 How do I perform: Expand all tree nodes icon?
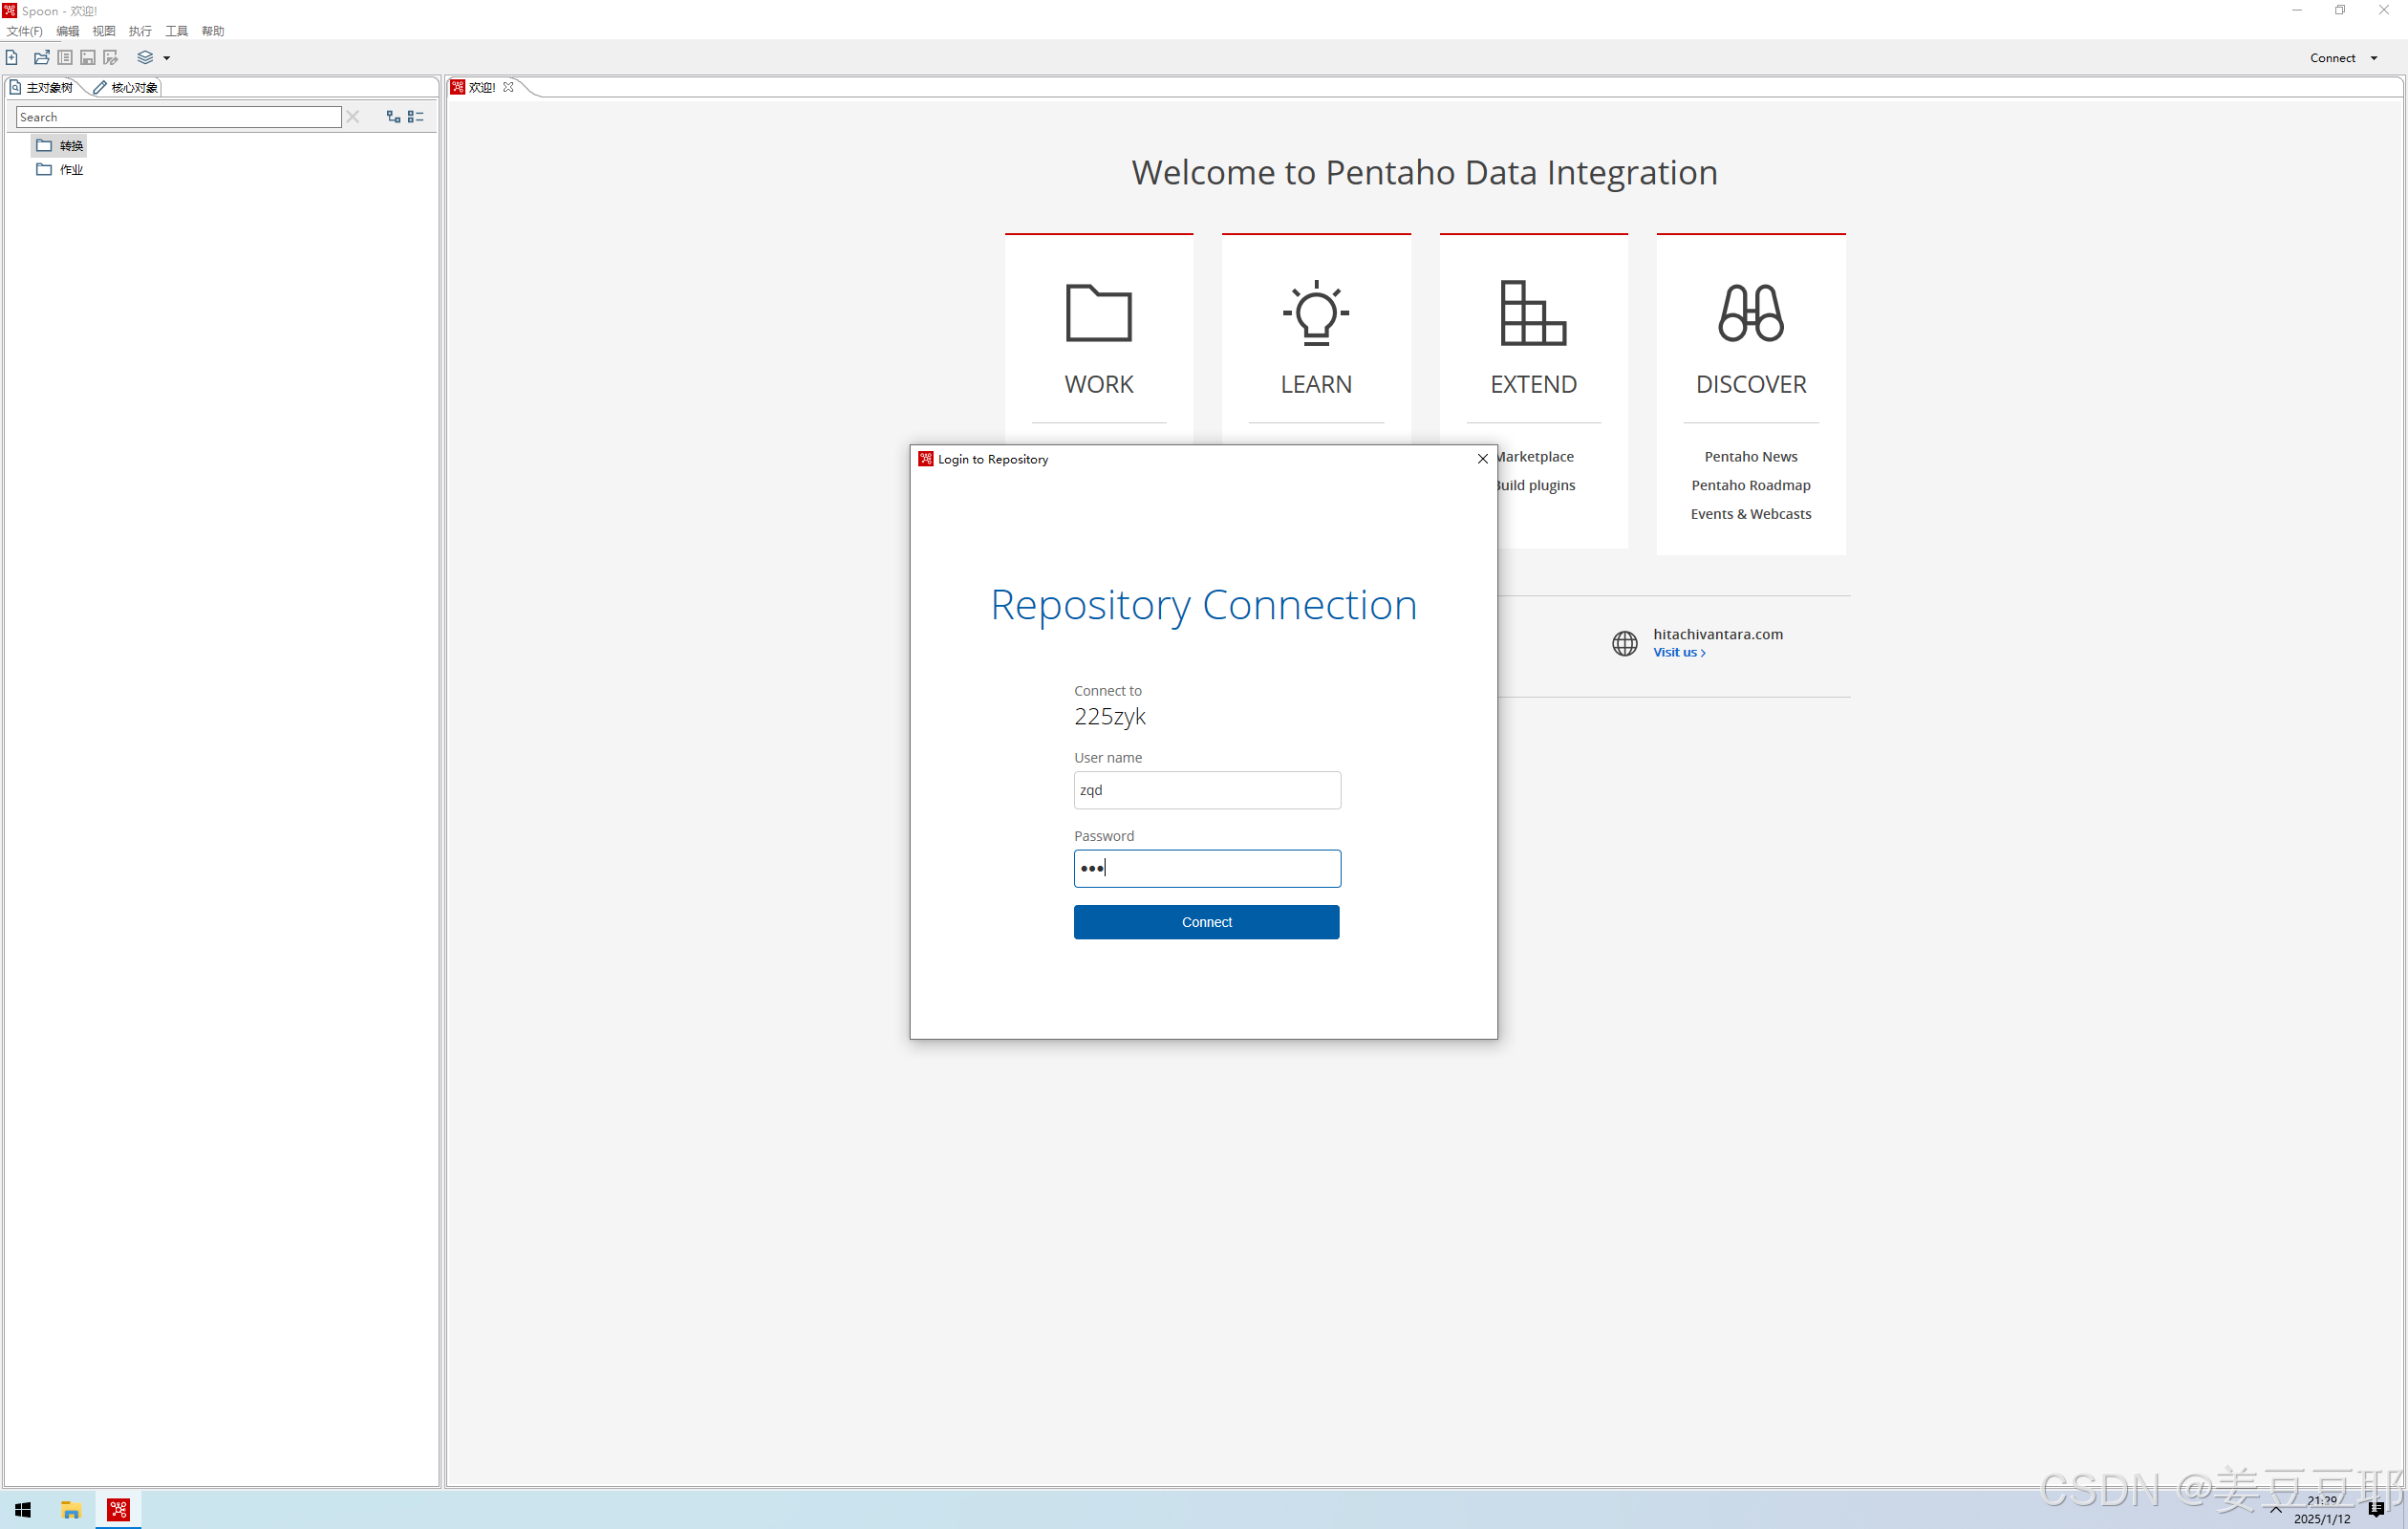pyautogui.click(x=393, y=117)
